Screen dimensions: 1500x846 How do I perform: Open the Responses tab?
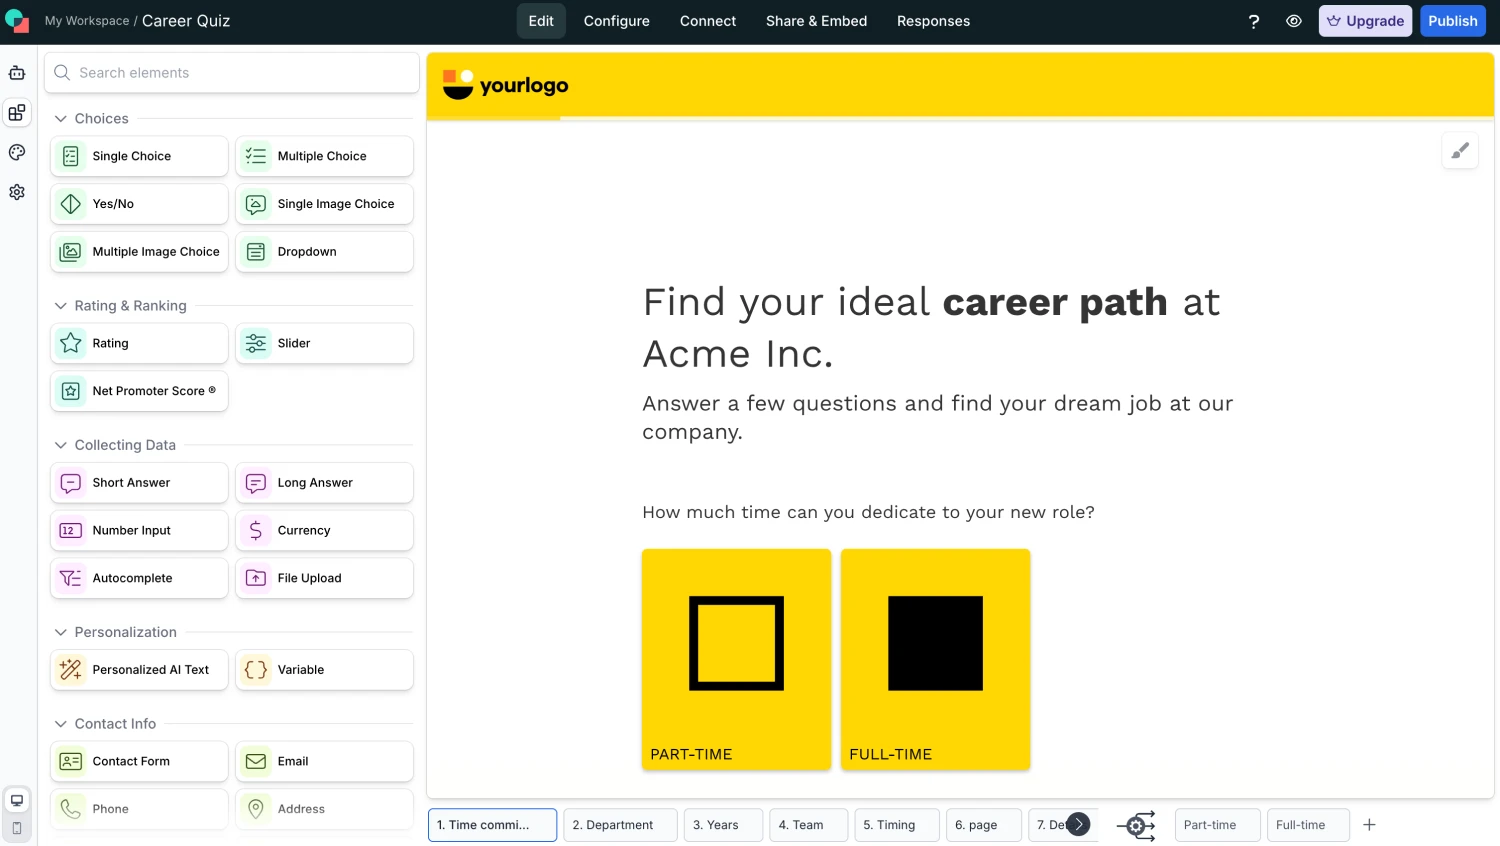(933, 21)
